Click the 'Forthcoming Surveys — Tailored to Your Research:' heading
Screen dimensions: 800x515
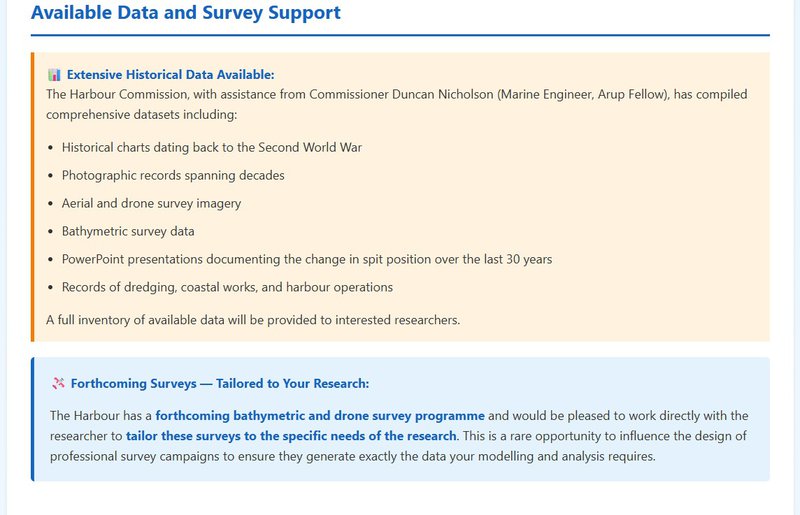tap(219, 384)
